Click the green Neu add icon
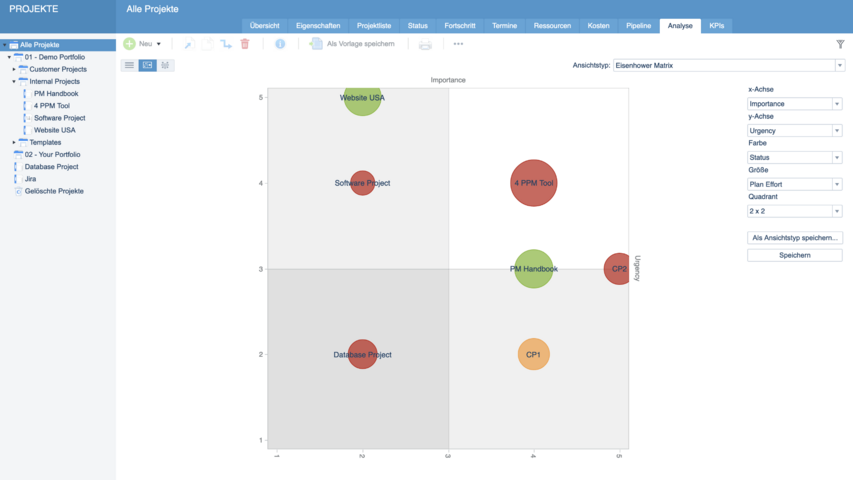853x480 pixels. tap(130, 44)
